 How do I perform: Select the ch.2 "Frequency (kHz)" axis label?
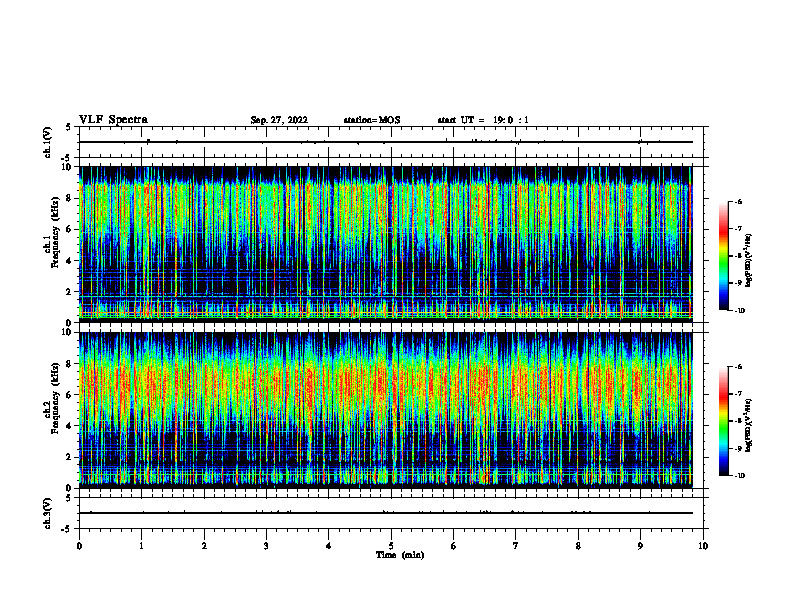point(55,398)
